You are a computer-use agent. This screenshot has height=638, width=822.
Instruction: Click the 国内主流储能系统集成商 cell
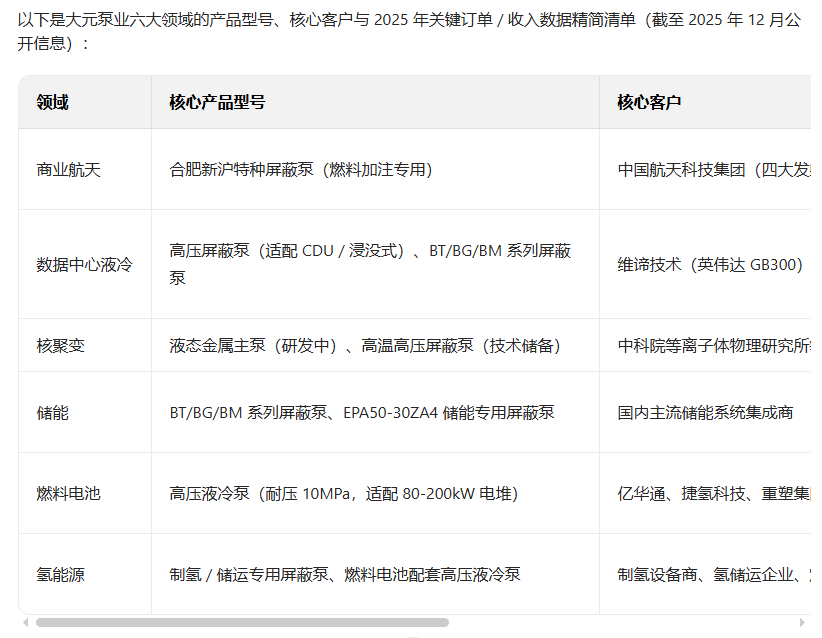tap(706, 413)
